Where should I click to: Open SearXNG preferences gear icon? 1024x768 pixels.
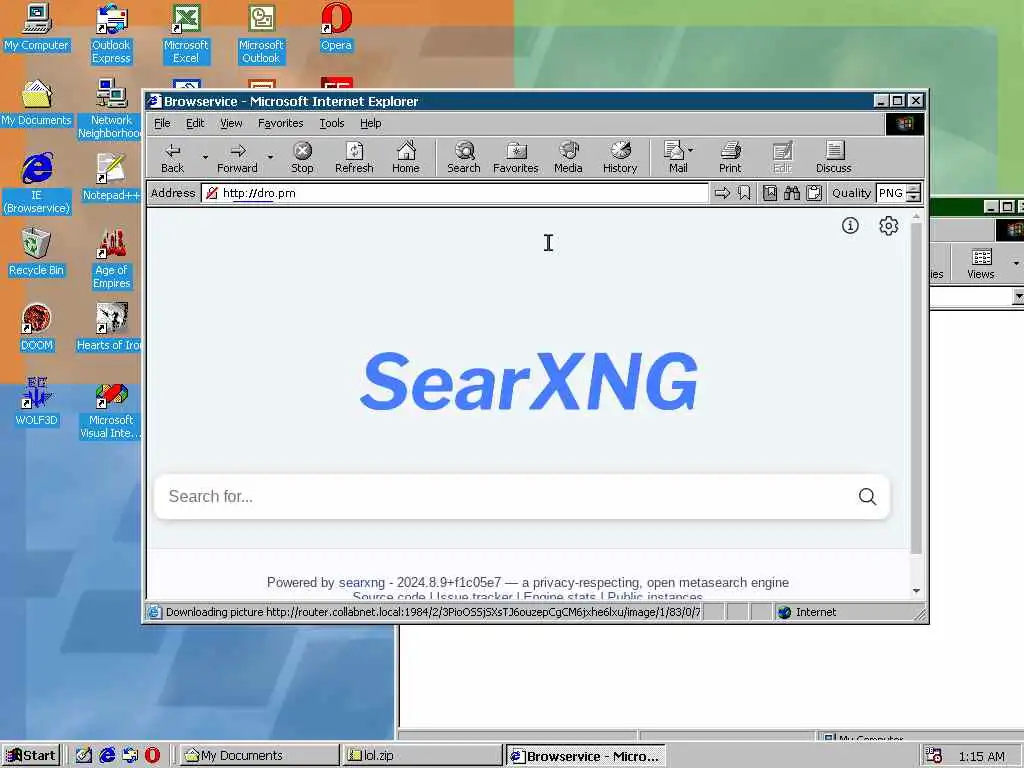click(x=888, y=225)
